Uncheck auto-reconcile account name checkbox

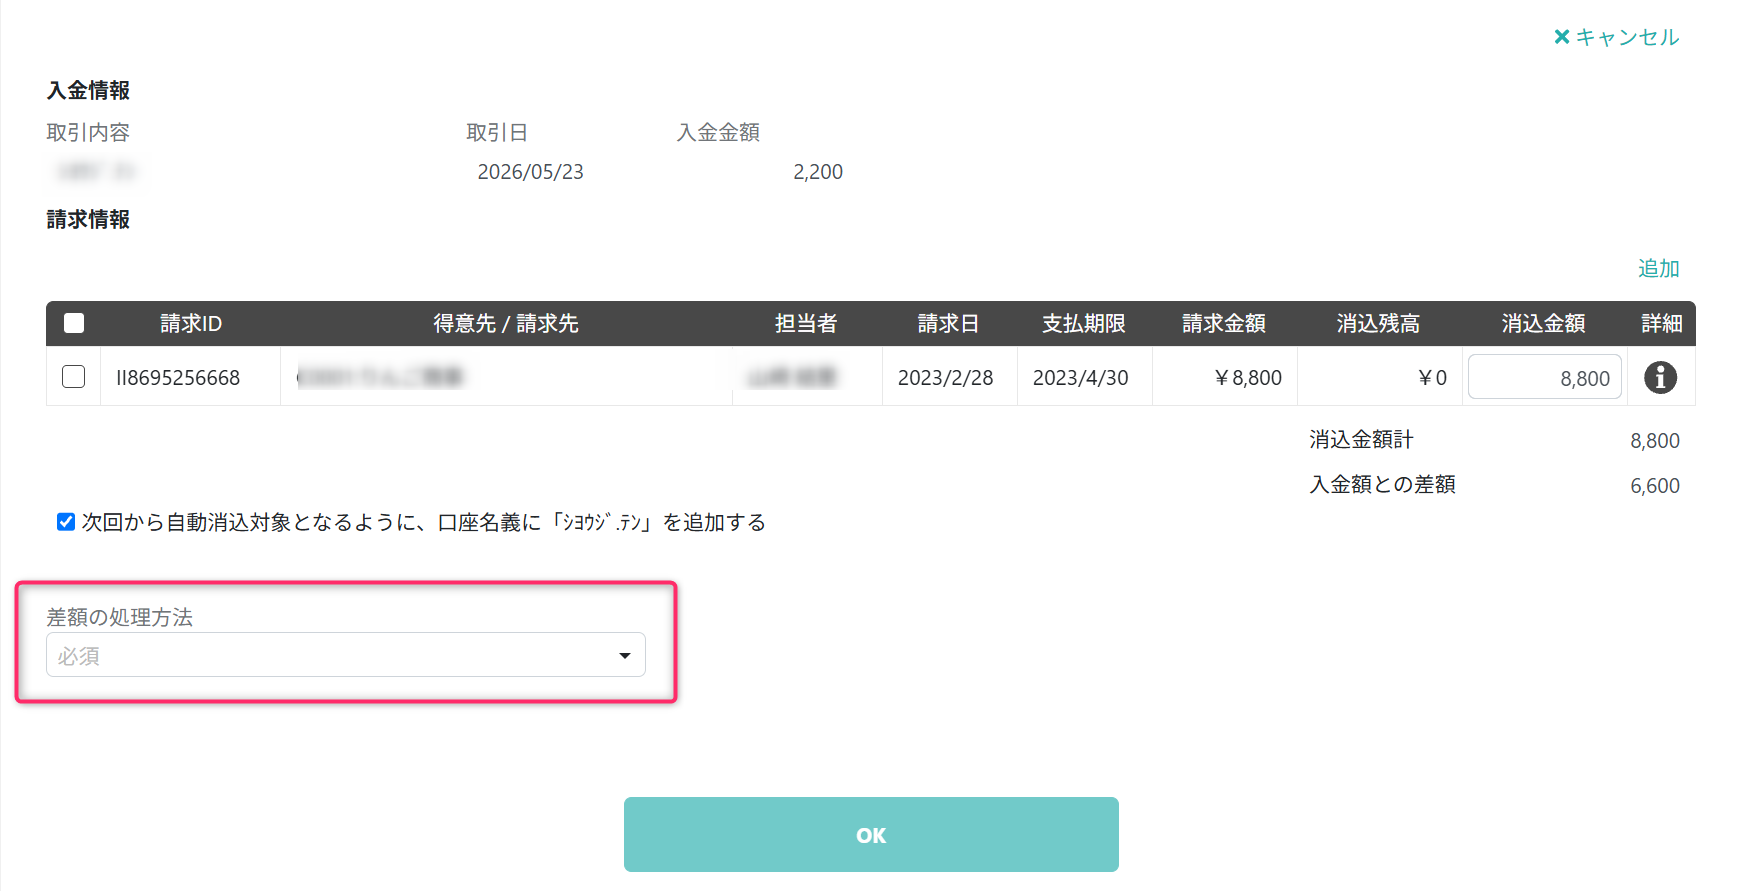point(66,522)
